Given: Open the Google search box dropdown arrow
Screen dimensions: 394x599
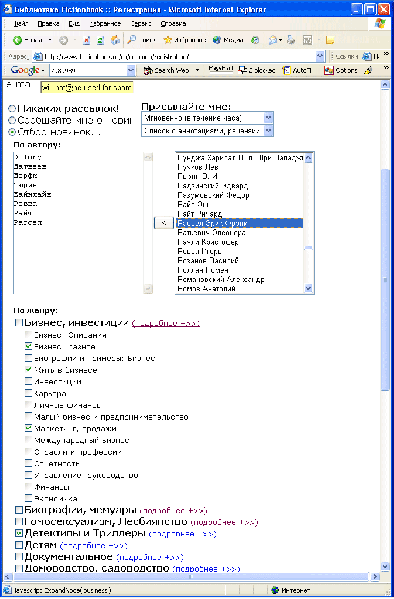Looking at the screenshot, I should (131, 70).
